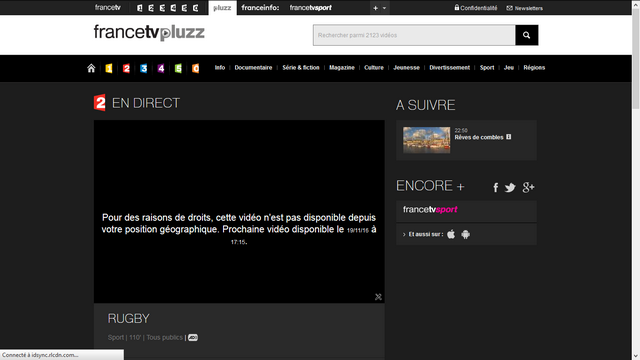Click the Rêves de combles thumbnail
This screenshot has width=640, height=360.
click(427, 140)
